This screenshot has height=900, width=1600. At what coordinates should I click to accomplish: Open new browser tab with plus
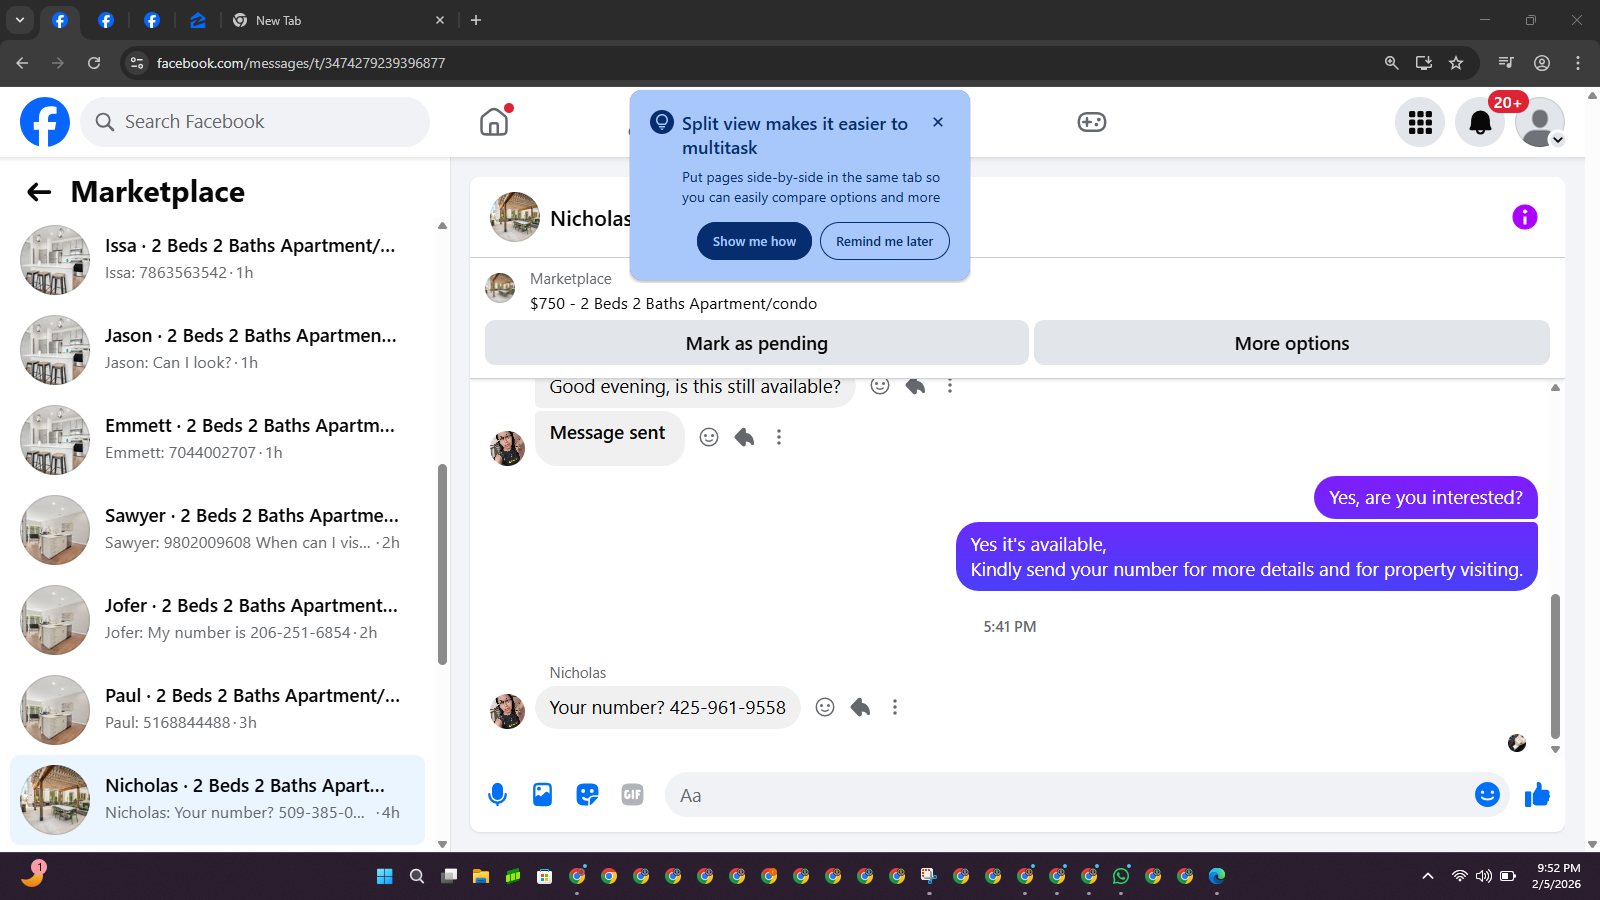[476, 20]
